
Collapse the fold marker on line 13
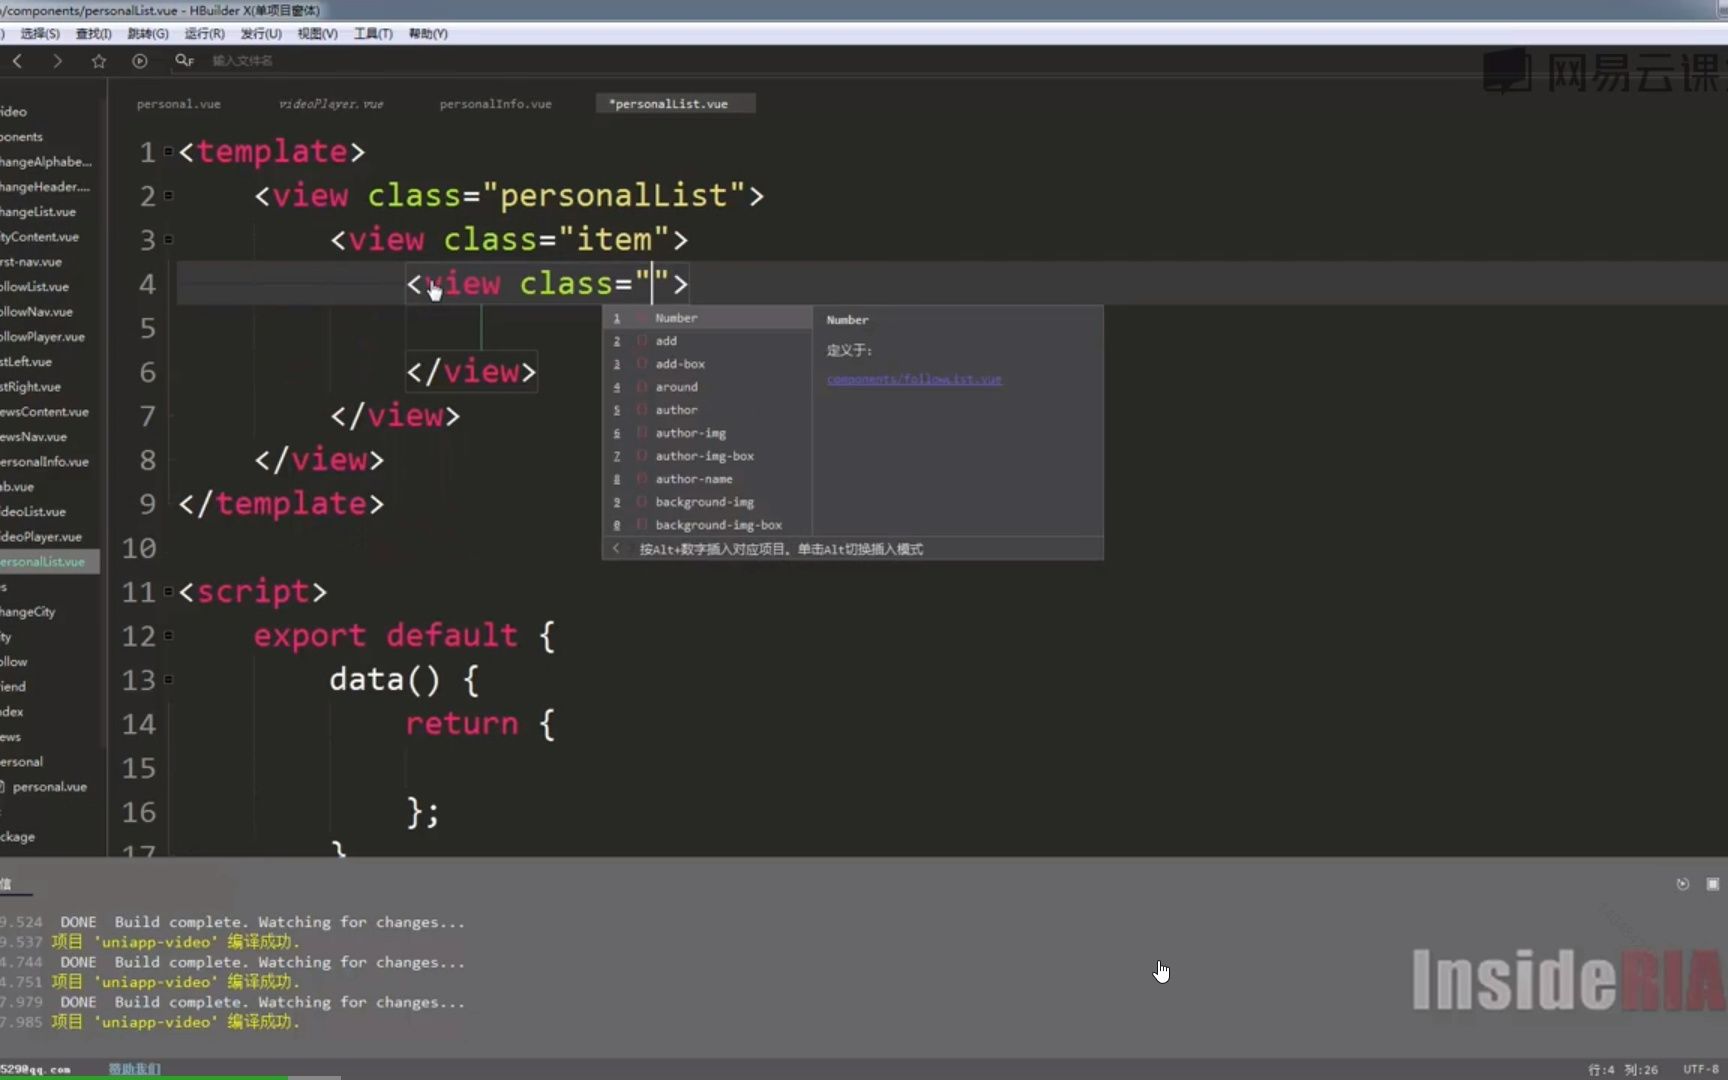(x=168, y=680)
